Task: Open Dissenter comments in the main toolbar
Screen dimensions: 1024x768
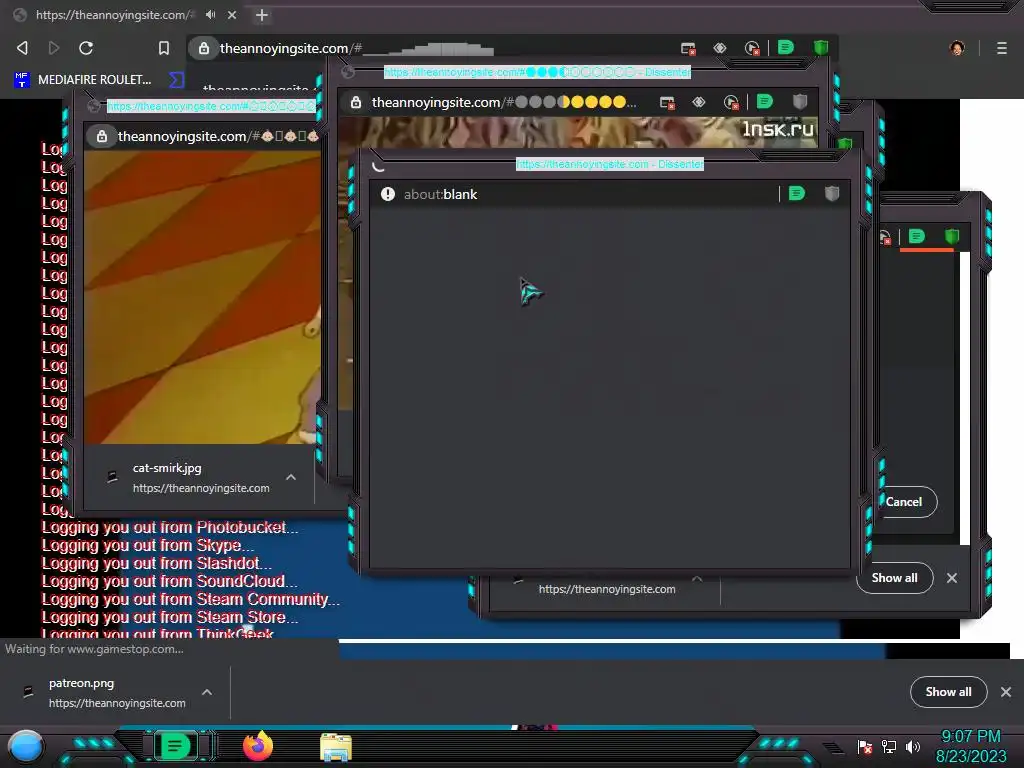Action: point(786,47)
